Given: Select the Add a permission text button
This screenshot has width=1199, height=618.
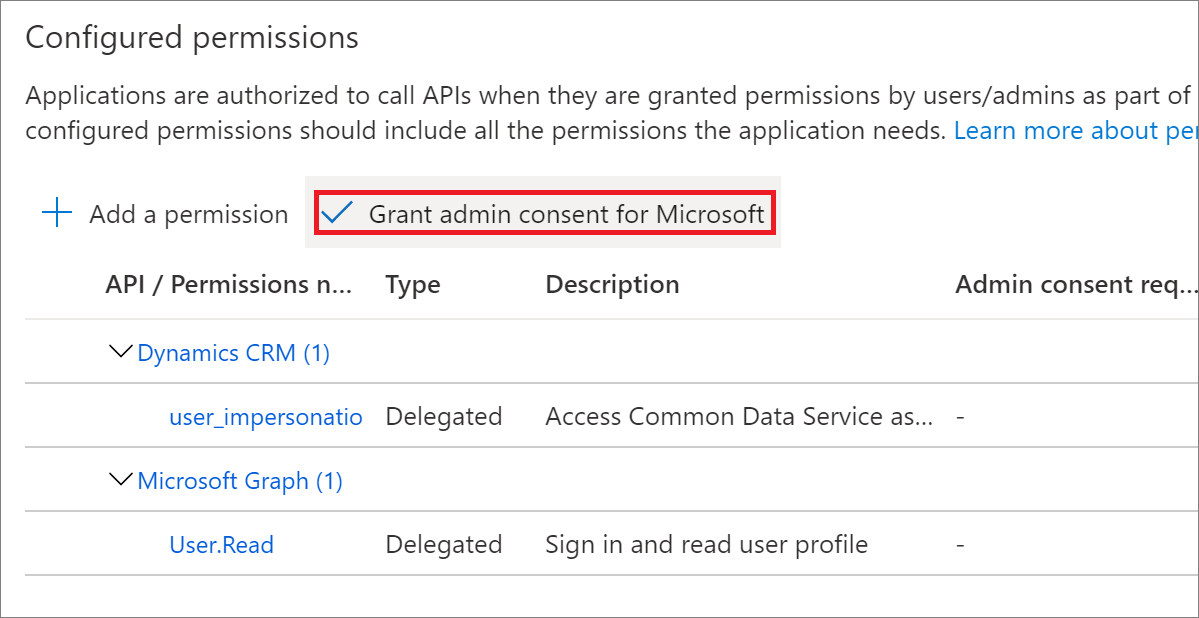Looking at the screenshot, I should point(188,214).
